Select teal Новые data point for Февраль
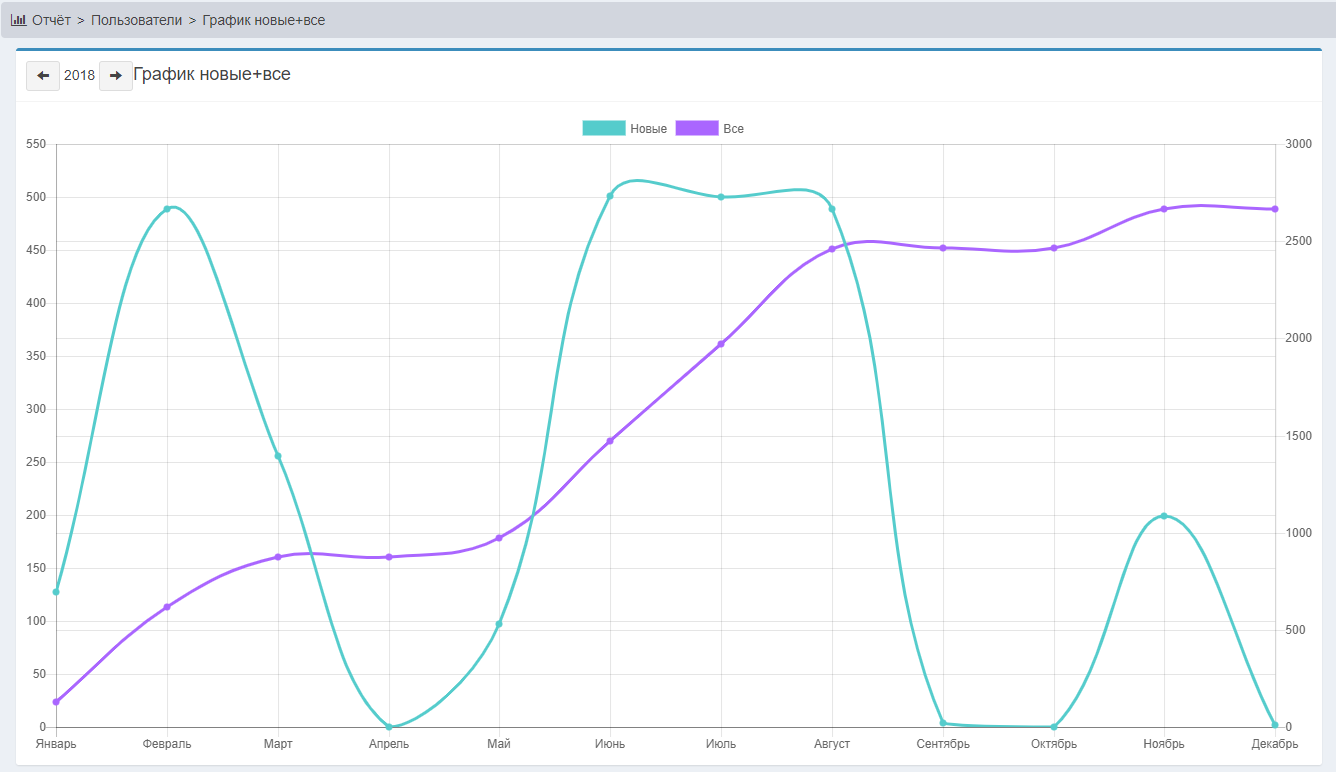Viewport: 1336px width, 772px height. tap(167, 209)
